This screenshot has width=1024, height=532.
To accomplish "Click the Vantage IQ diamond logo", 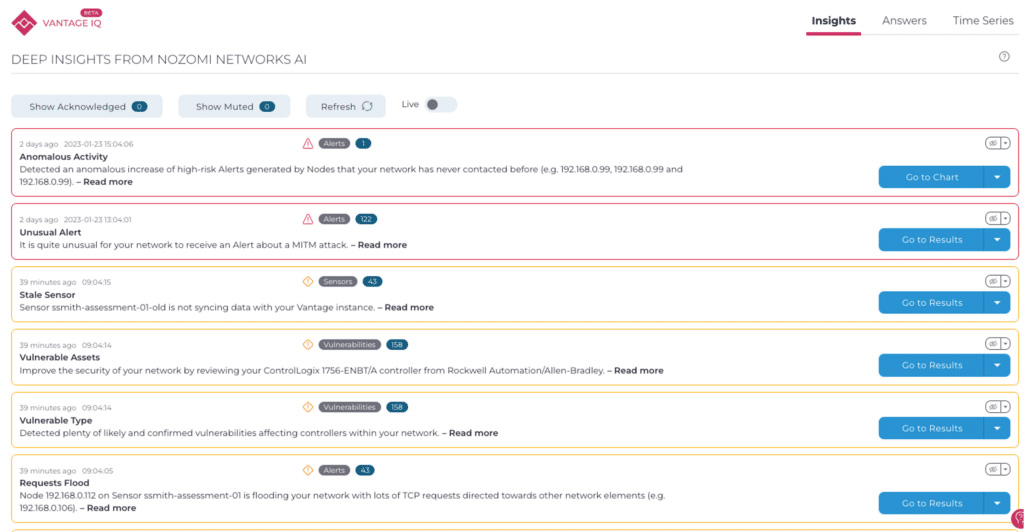I will tap(24, 23).
